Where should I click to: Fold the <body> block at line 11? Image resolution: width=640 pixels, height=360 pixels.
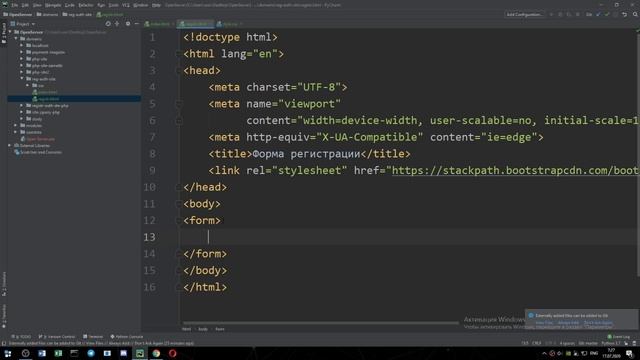(x=178, y=204)
